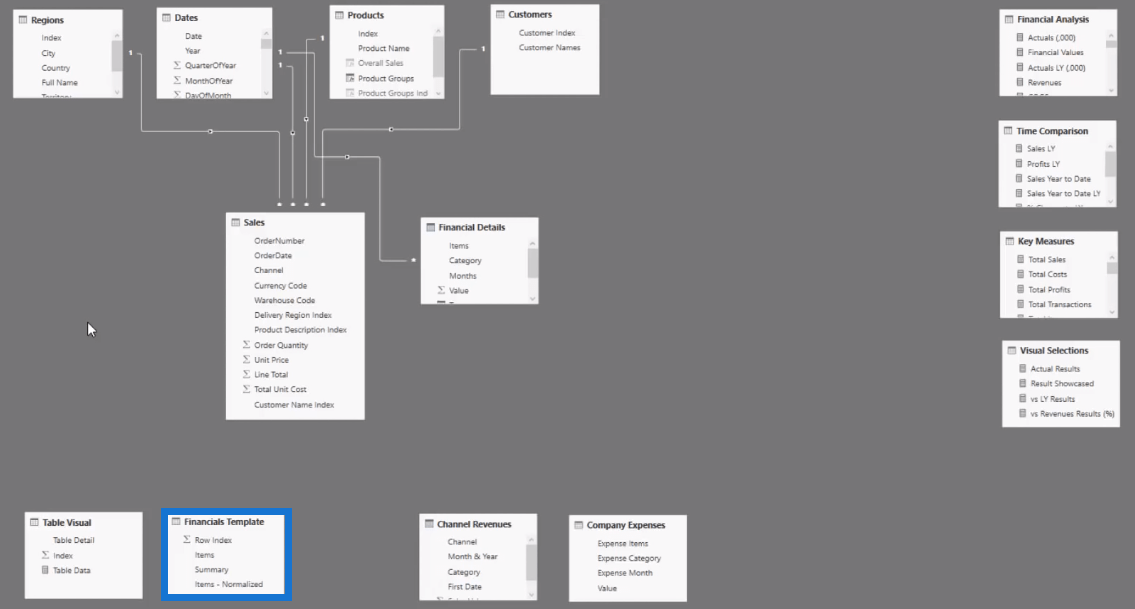Screen dimensions: 1135x609
Task: Click the Key Measures table icon
Action: pos(1010,241)
